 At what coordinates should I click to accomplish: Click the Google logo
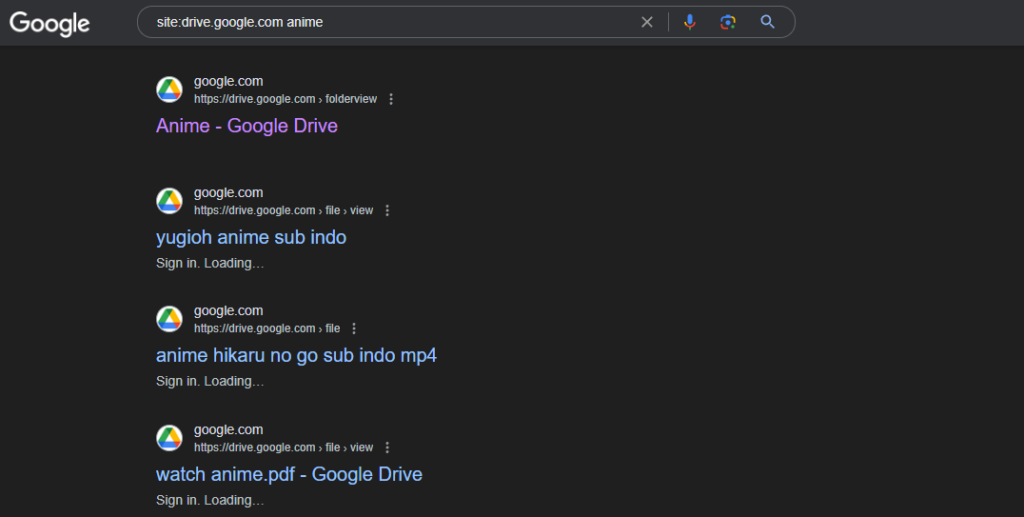50,24
